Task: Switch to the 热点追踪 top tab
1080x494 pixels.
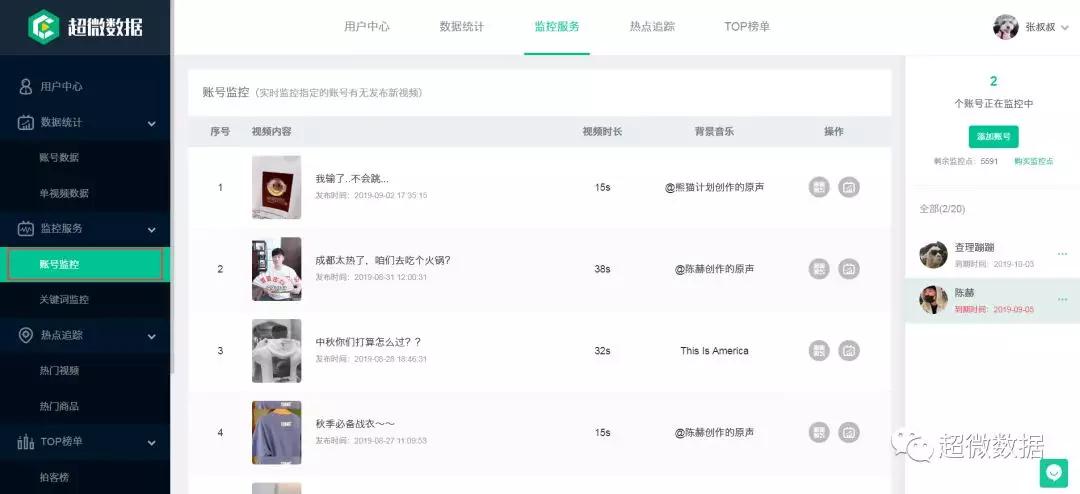Action: (x=652, y=27)
